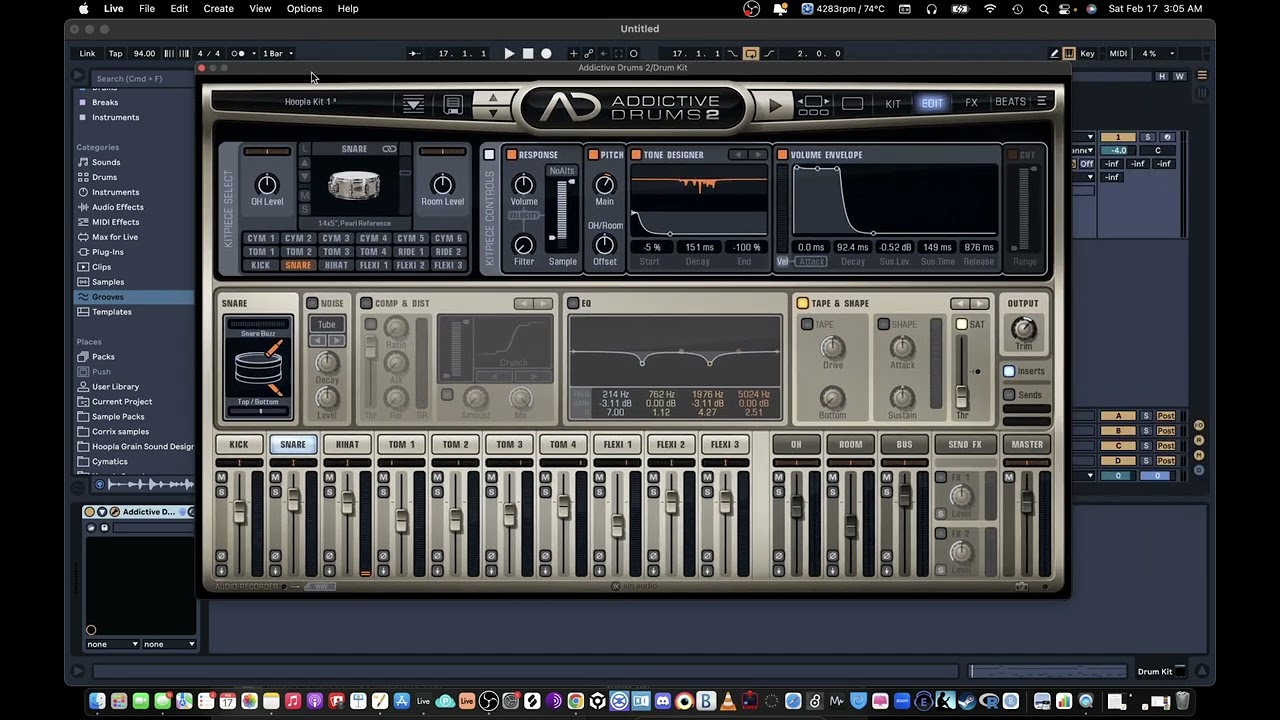Adjust the Room Level knob

click(x=442, y=184)
